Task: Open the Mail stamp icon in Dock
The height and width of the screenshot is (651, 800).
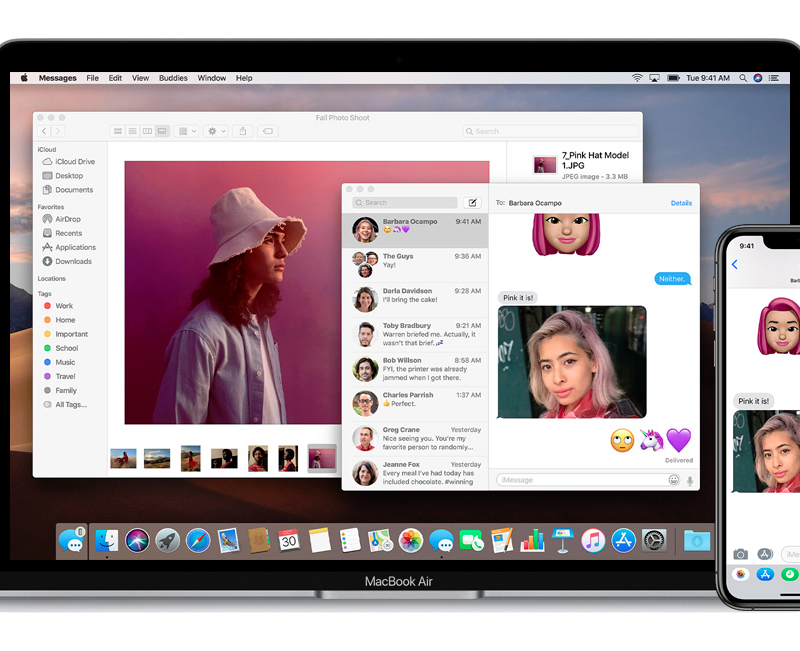Action: coord(228,541)
